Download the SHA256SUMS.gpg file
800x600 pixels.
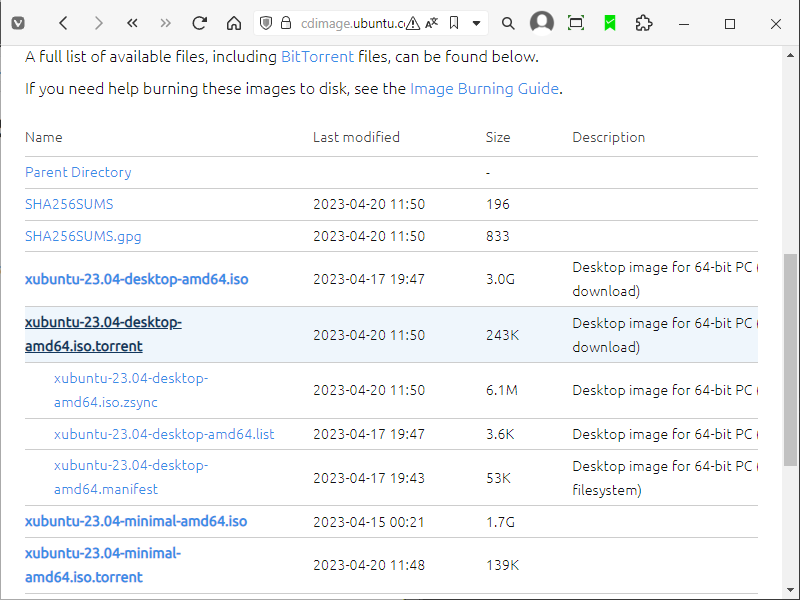tap(83, 236)
